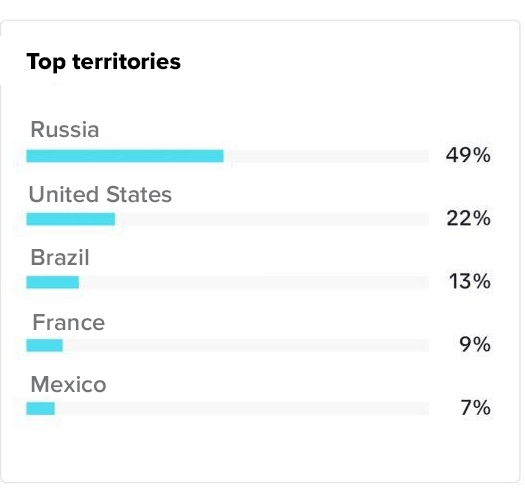Click the Russia progress bar

pos(228,156)
